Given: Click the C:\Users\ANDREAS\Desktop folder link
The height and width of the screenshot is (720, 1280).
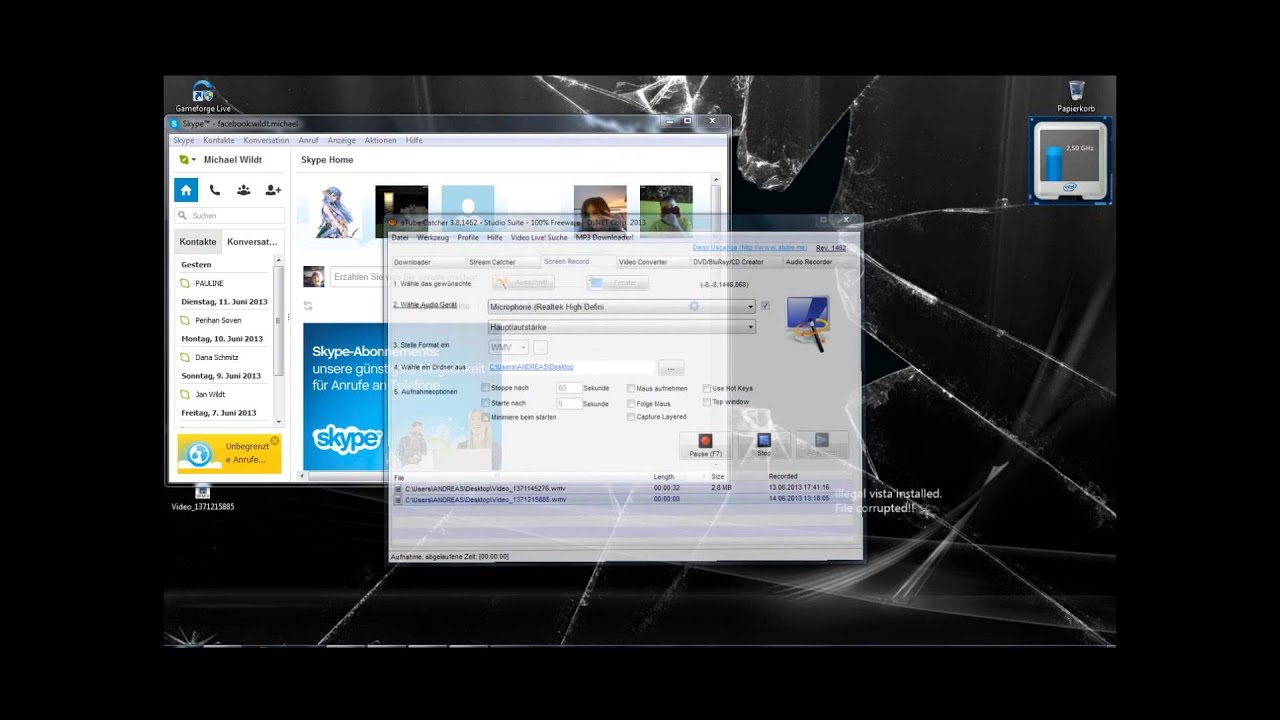Looking at the screenshot, I should click(531, 367).
